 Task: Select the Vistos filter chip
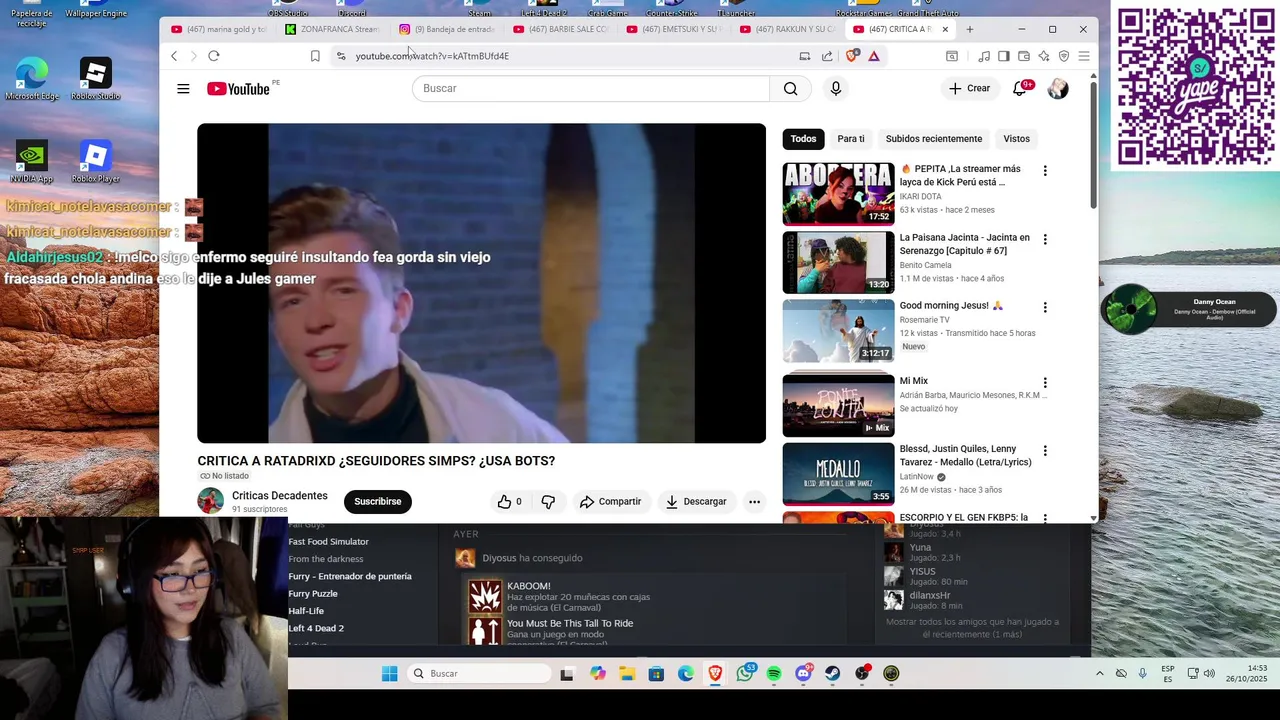(x=1017, y=139)
